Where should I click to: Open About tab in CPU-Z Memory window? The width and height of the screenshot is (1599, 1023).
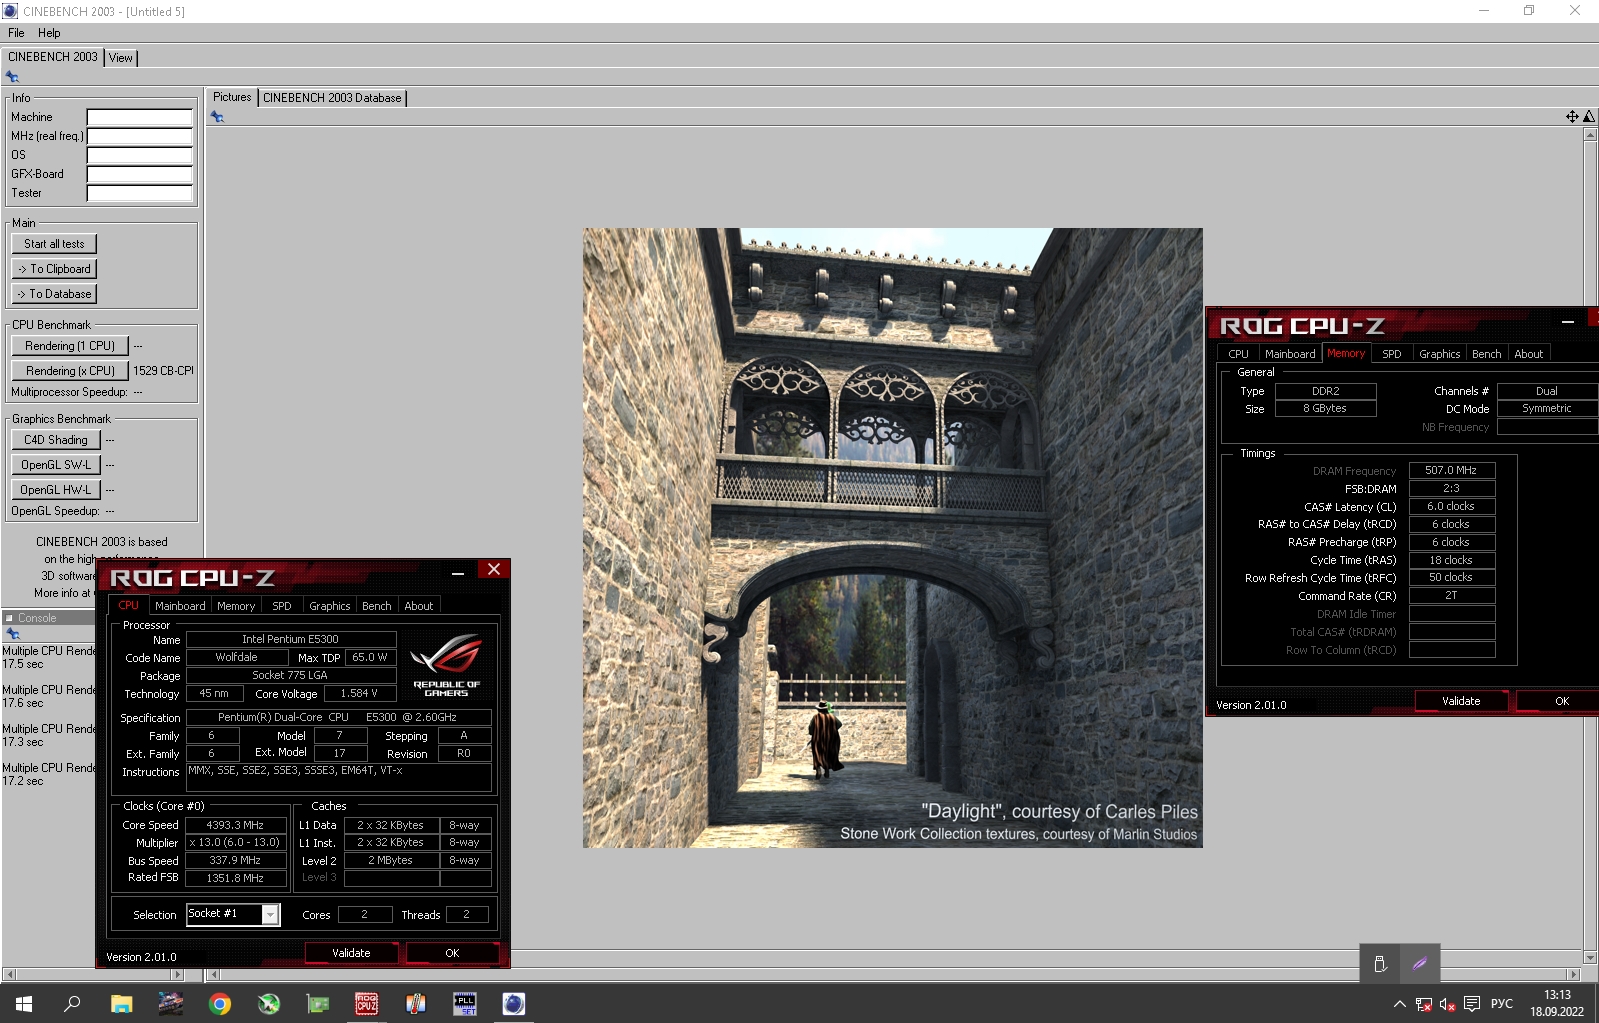pyautogui.click(x=1528, y=354)
